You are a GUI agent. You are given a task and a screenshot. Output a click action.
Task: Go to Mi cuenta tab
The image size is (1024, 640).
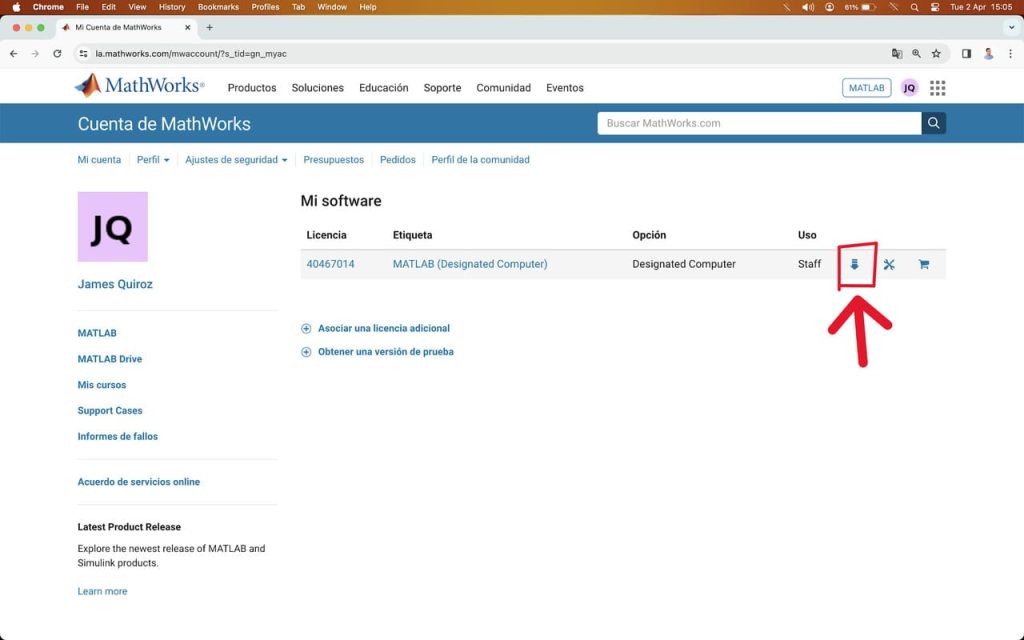pyautogui.click(x=99, y=159)
